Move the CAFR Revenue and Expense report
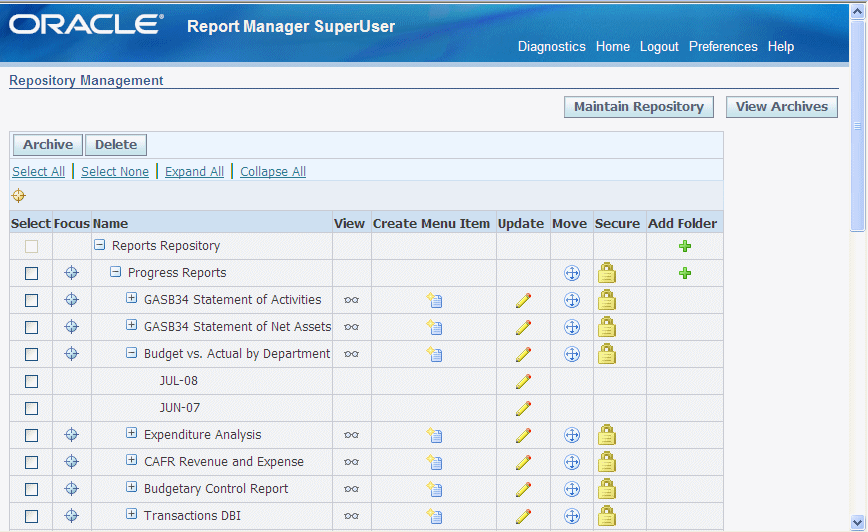 572,462
